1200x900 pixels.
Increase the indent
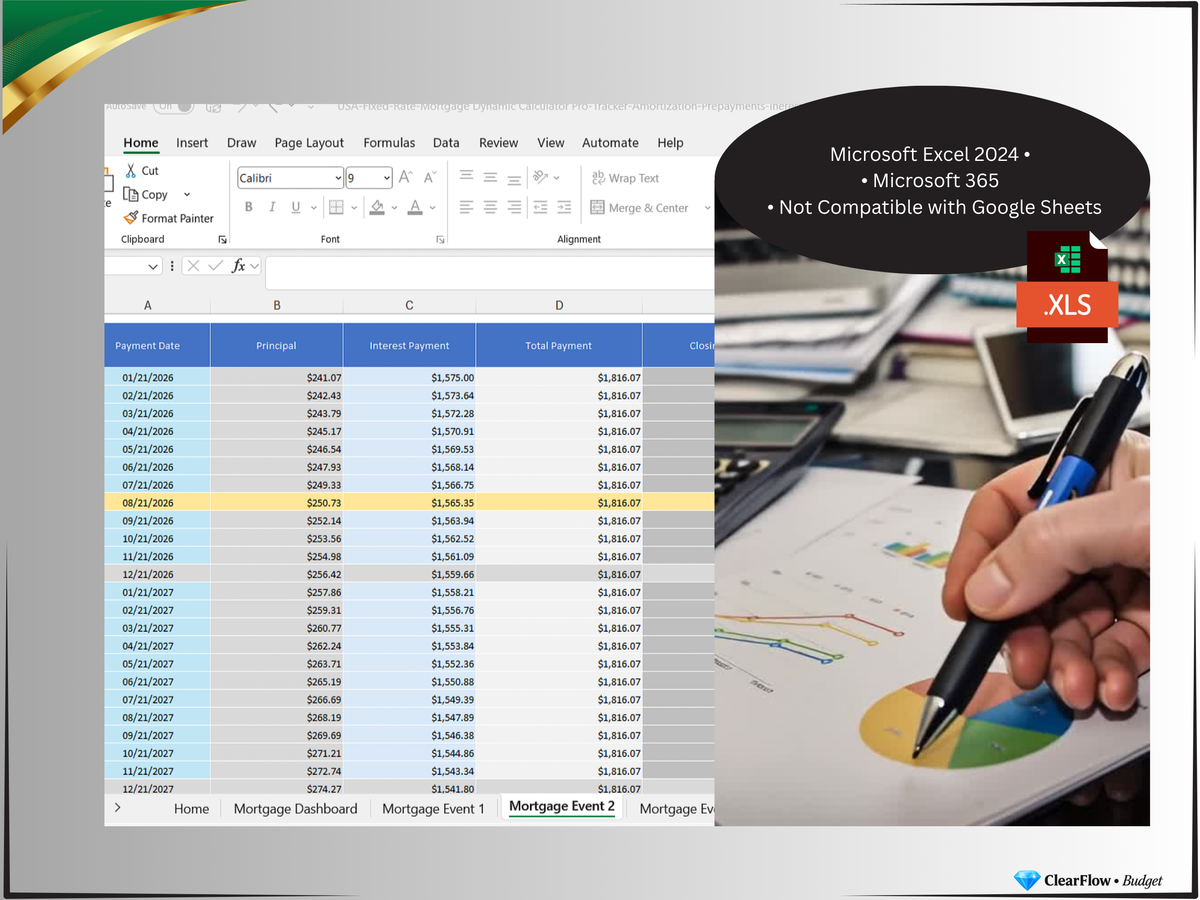pyautogui.click(x=564, y=207)
